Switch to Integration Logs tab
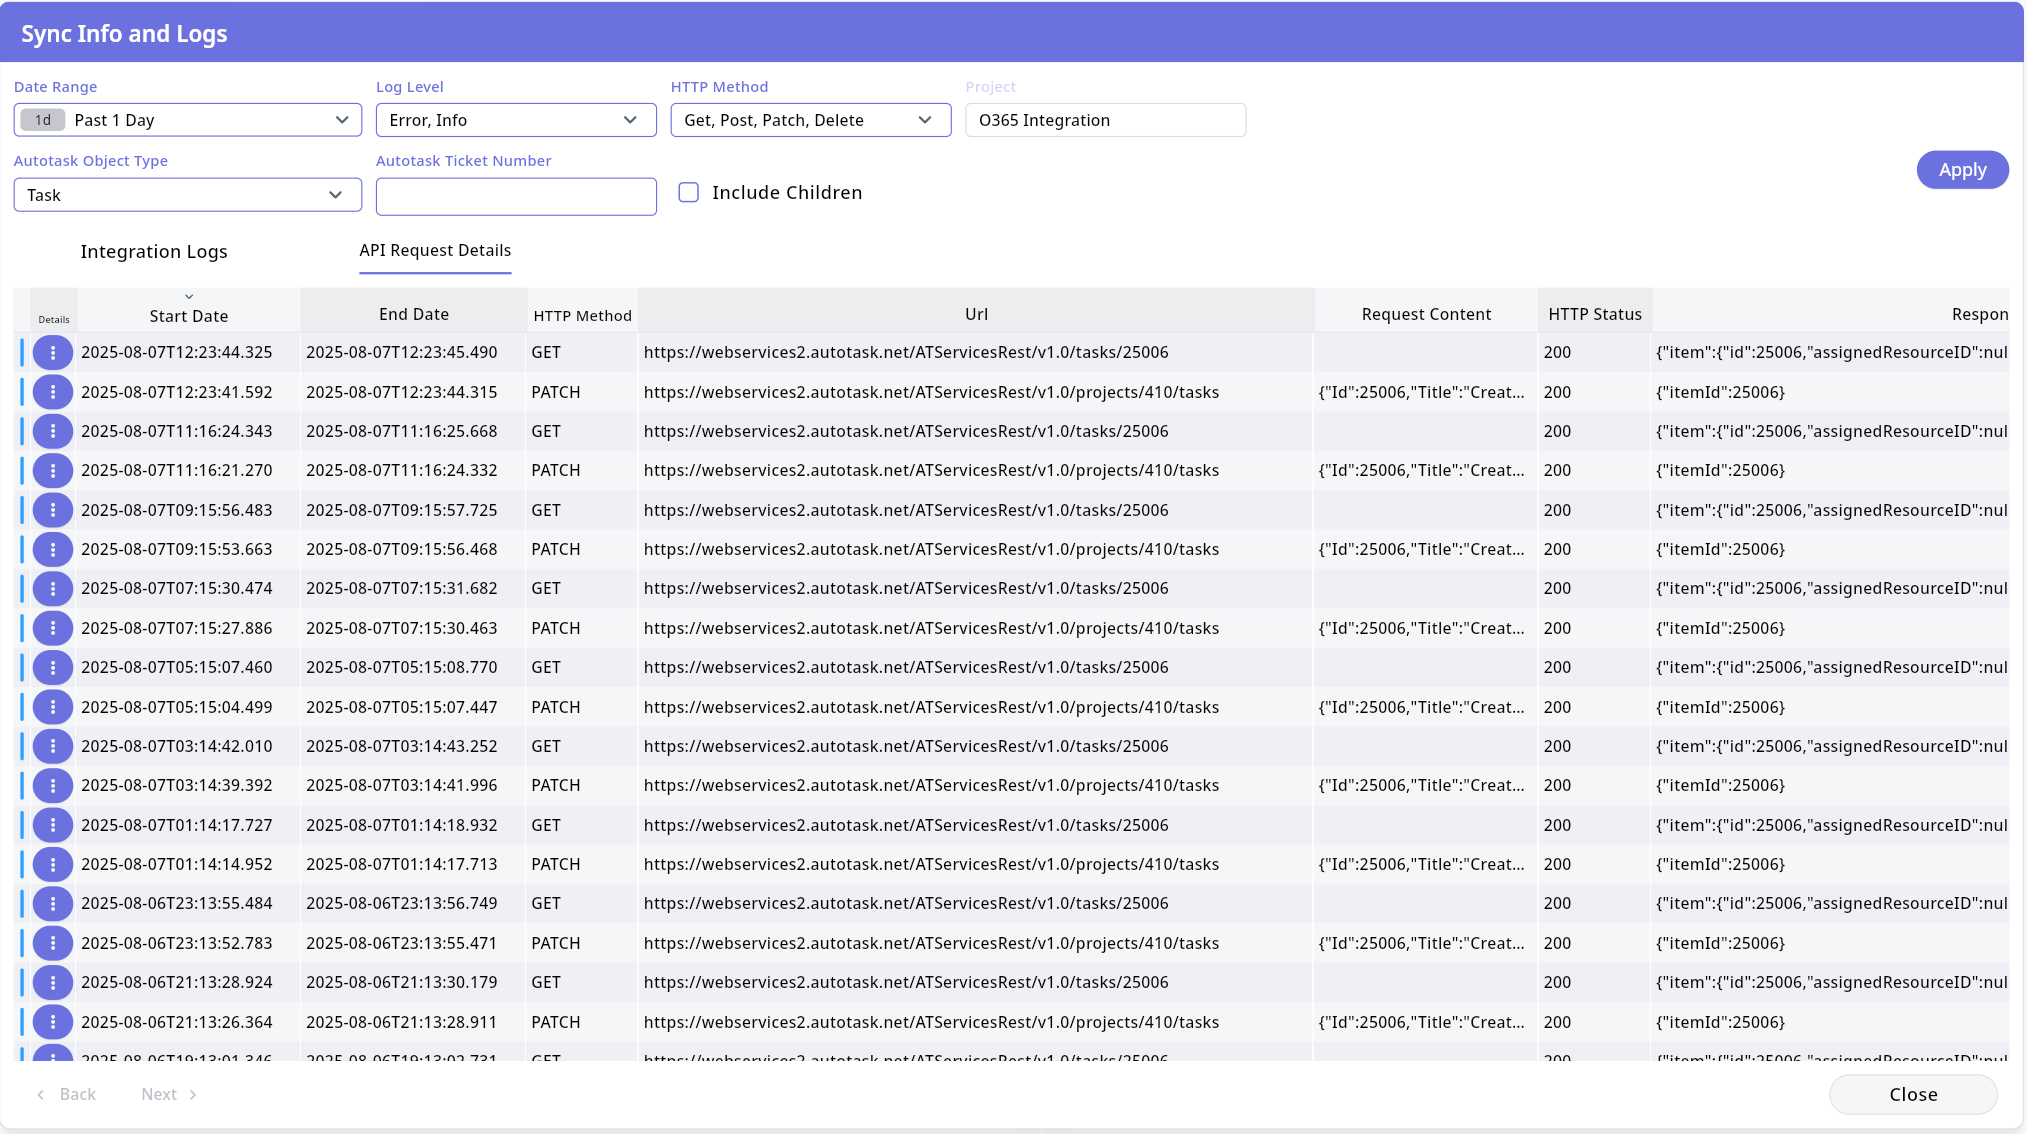2027x1134 pixels. (154, 252)
